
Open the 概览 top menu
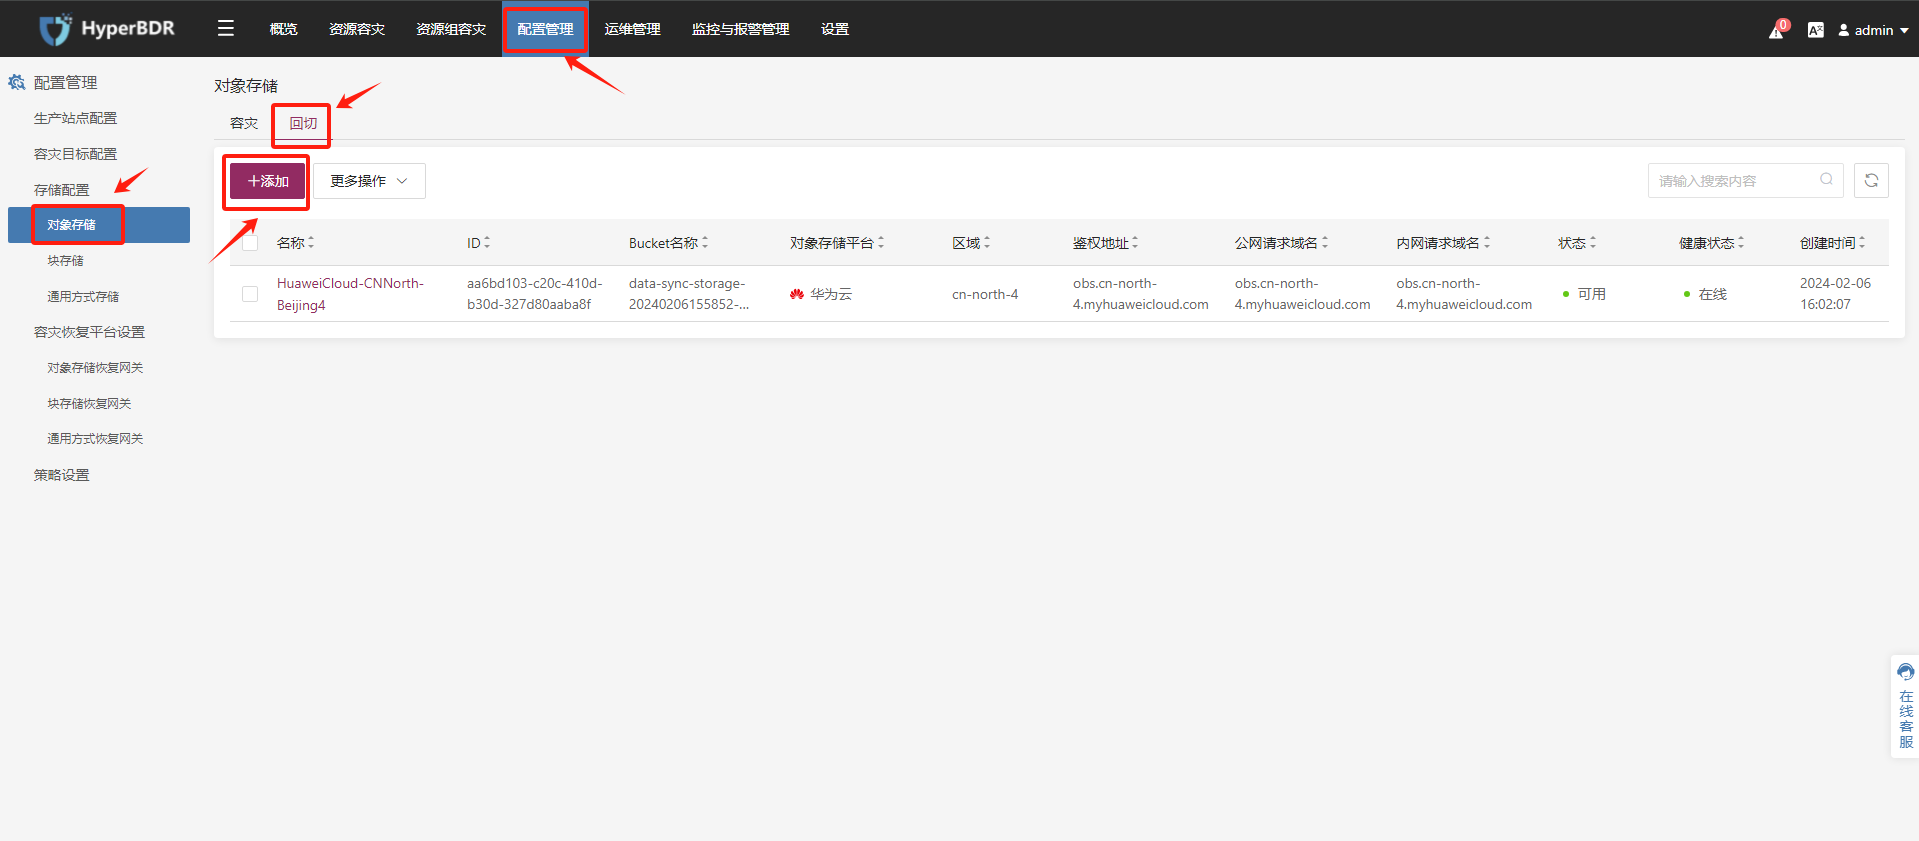[x=283, y=29]
